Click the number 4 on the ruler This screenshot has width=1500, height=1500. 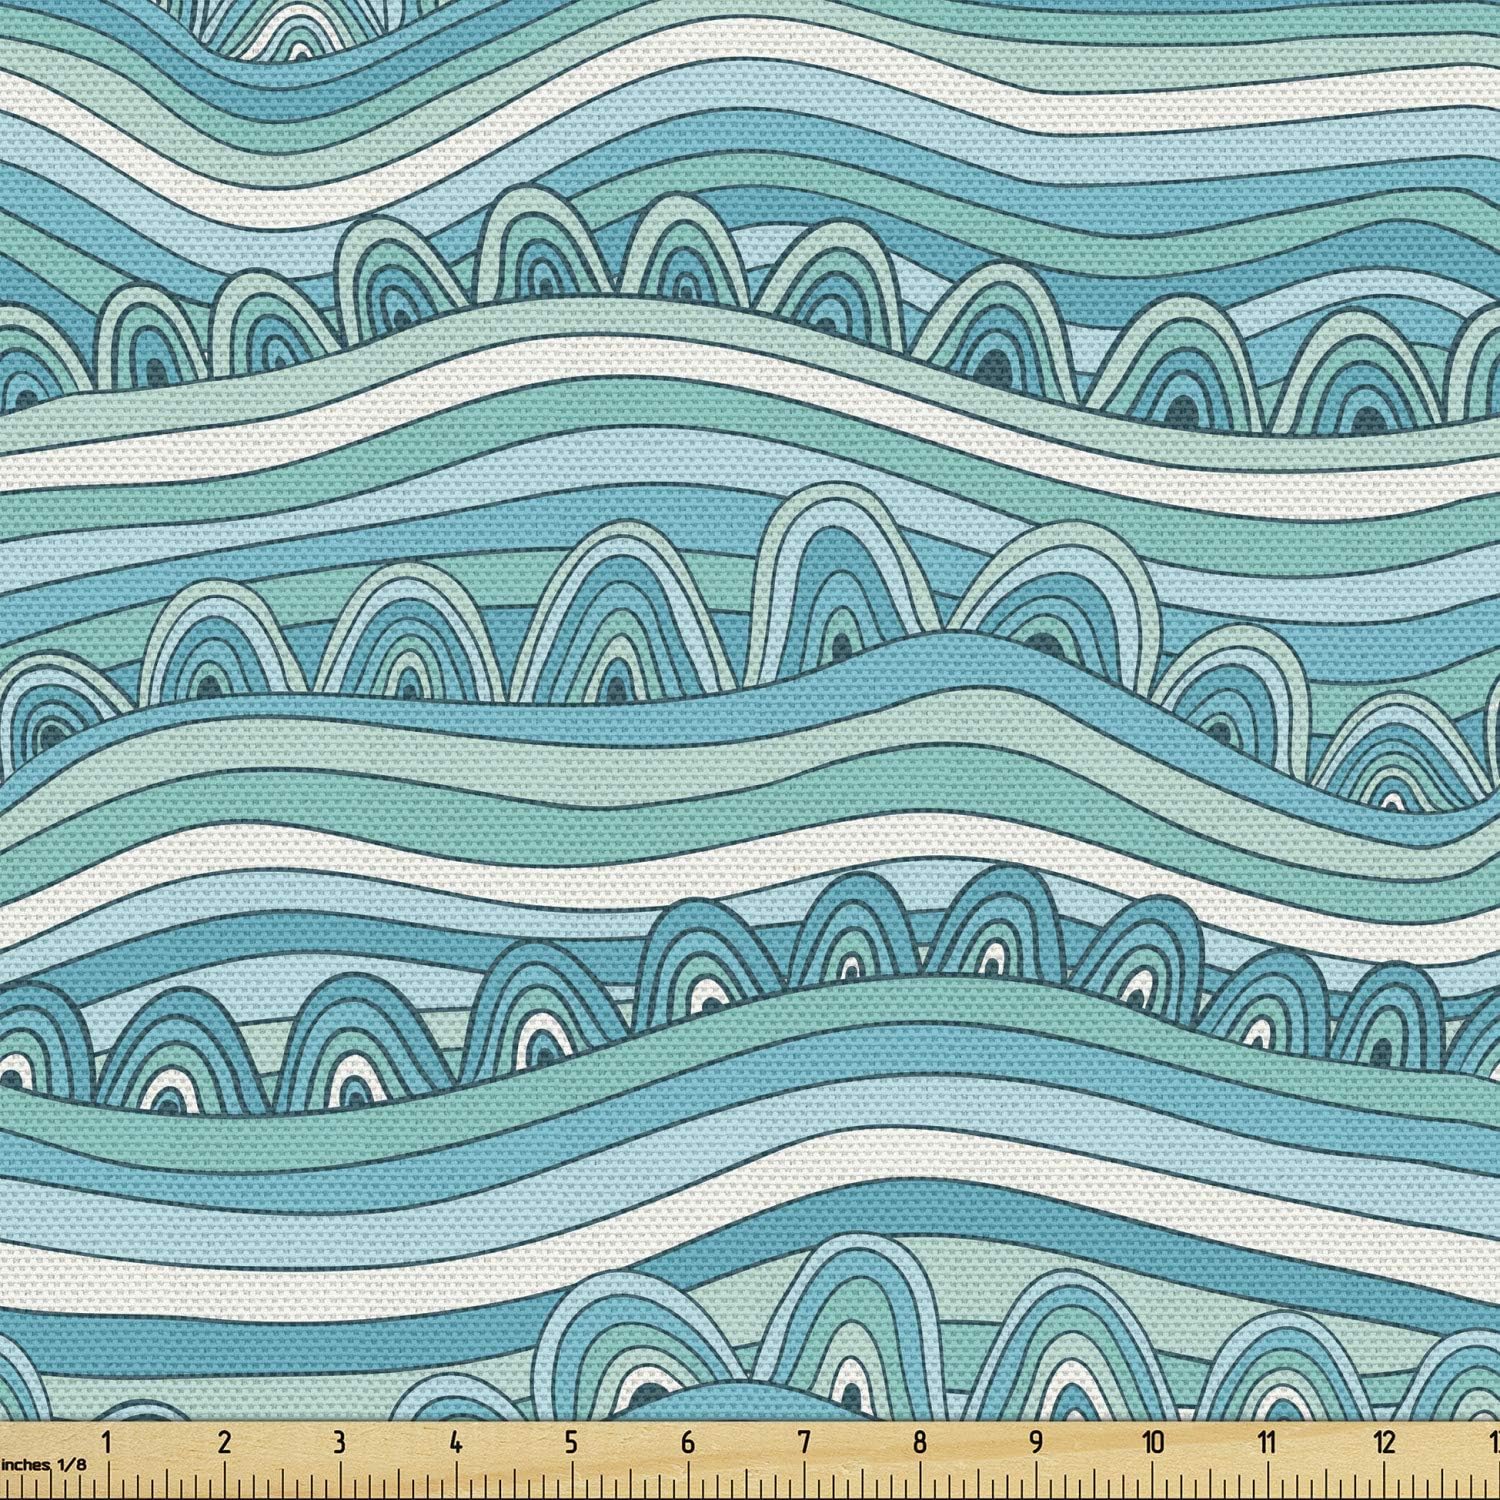pyautogui.click(x=456, y=1442)
